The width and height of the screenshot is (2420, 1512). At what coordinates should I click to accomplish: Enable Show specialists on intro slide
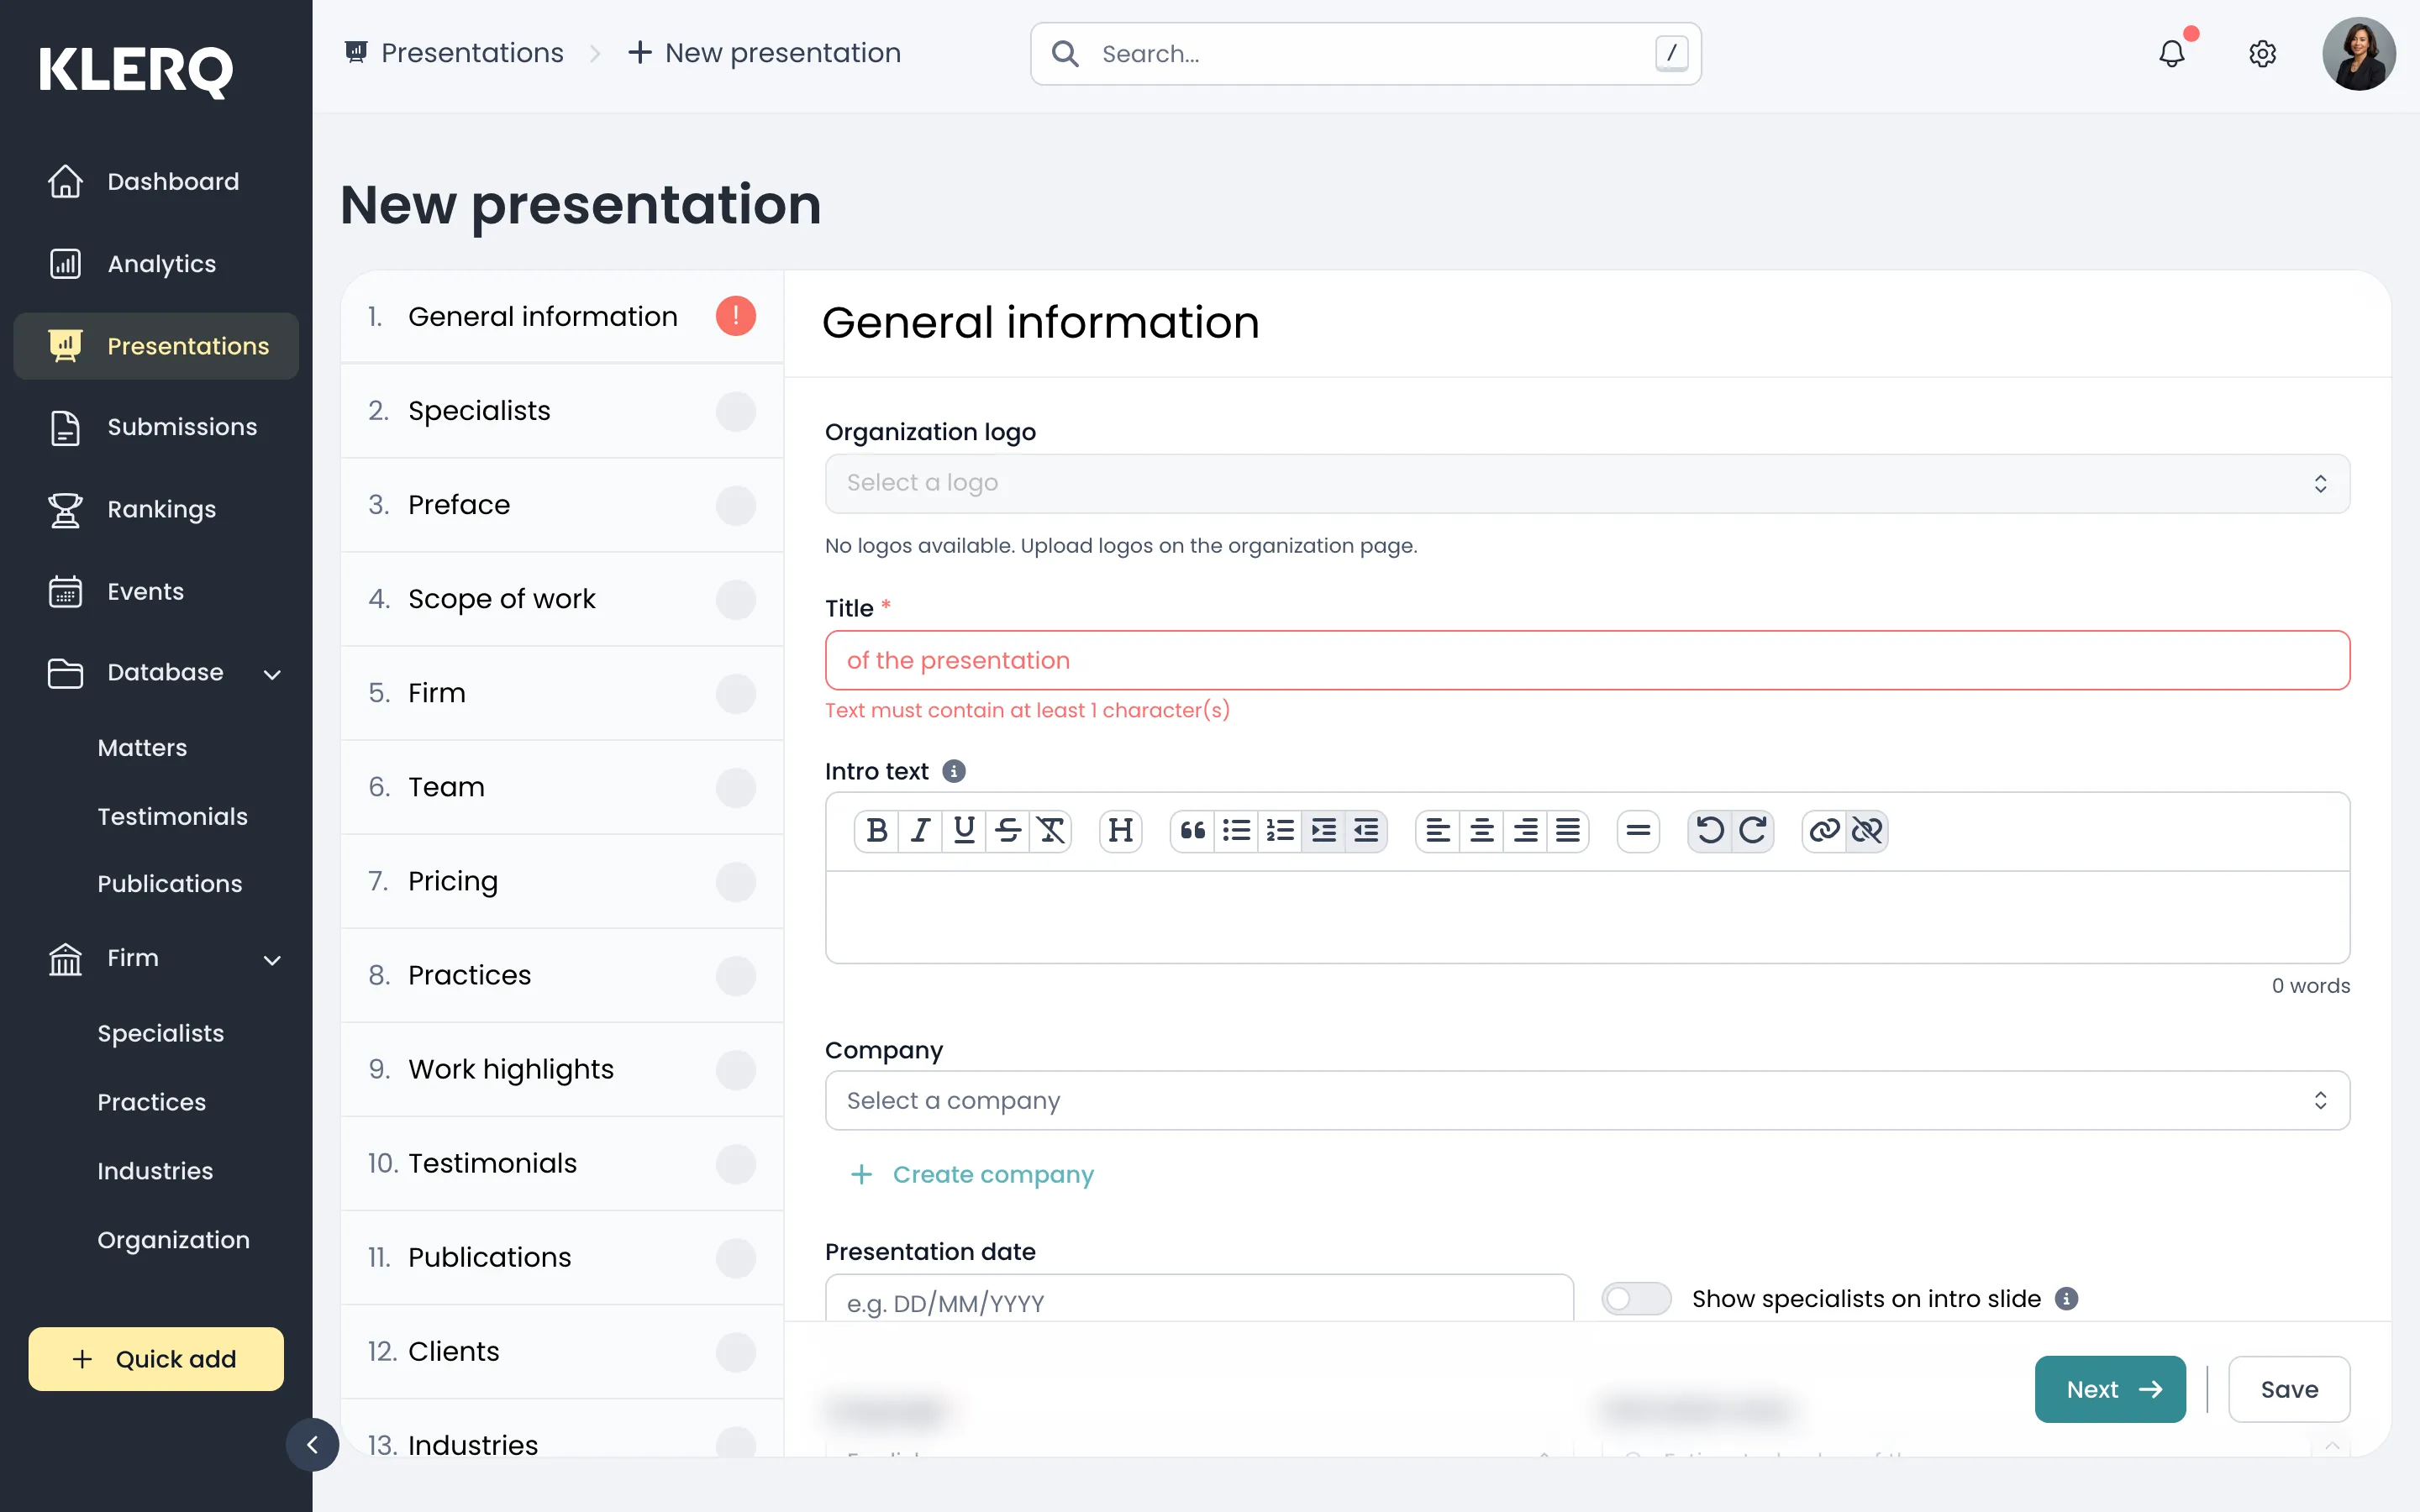[1636, 1298]
